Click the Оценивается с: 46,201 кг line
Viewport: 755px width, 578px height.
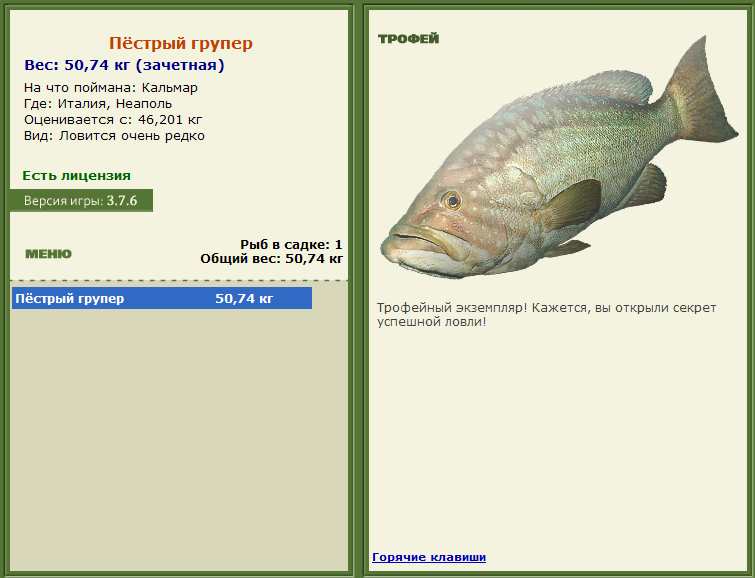pyautogui.click(x=113, y=119)
